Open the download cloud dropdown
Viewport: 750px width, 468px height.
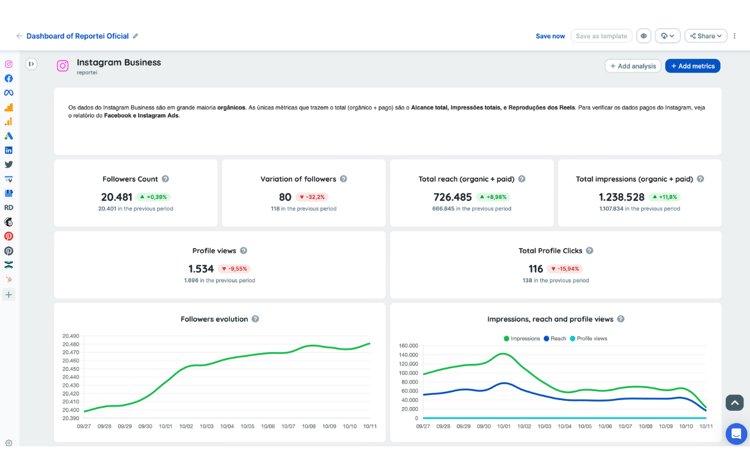click(667, 36)
